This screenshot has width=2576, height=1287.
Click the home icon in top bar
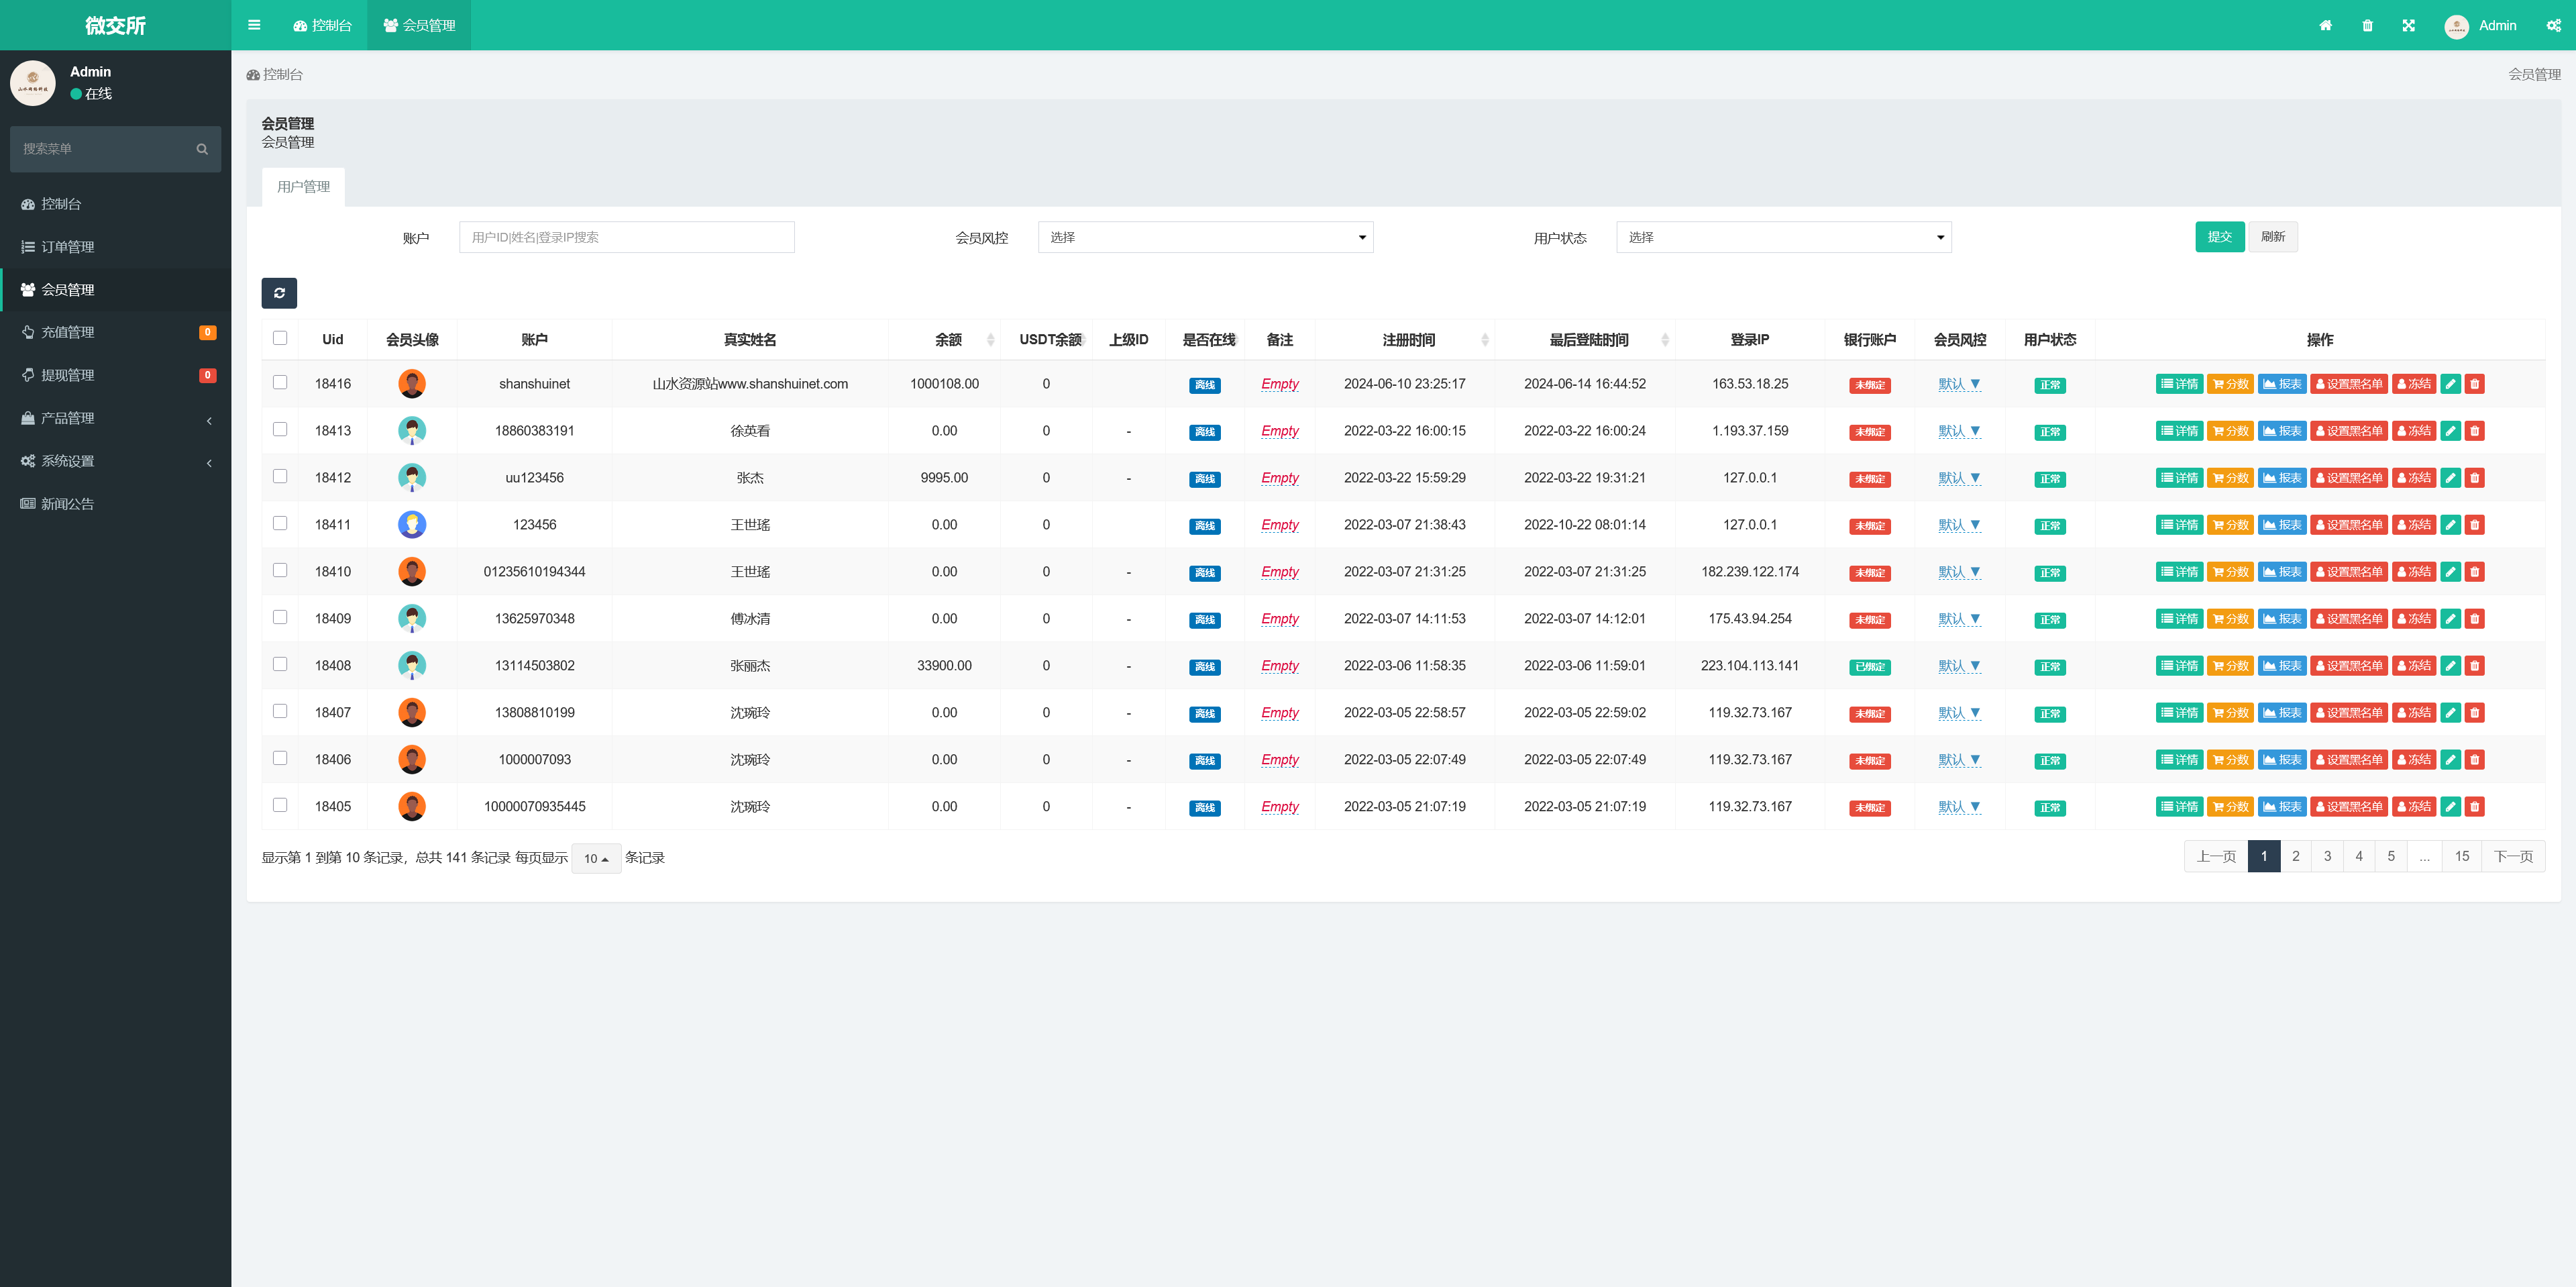tap(2326, 25)
